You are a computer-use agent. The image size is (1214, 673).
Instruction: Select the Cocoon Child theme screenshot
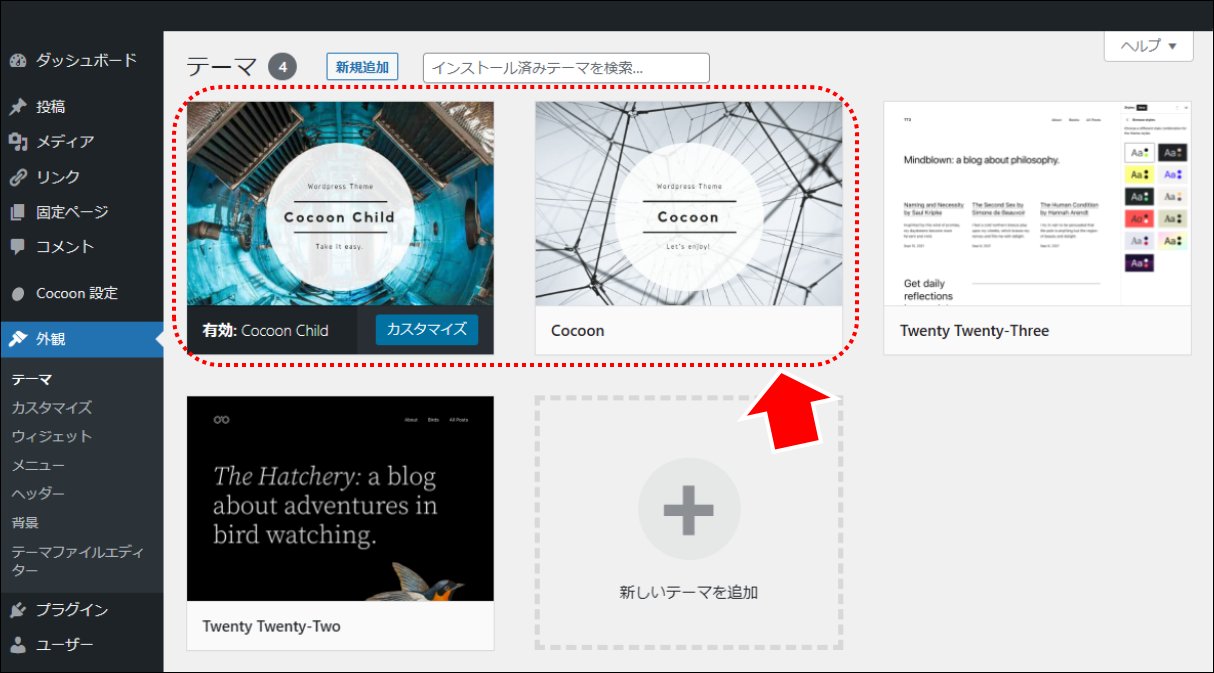click(x=340, y=204)
